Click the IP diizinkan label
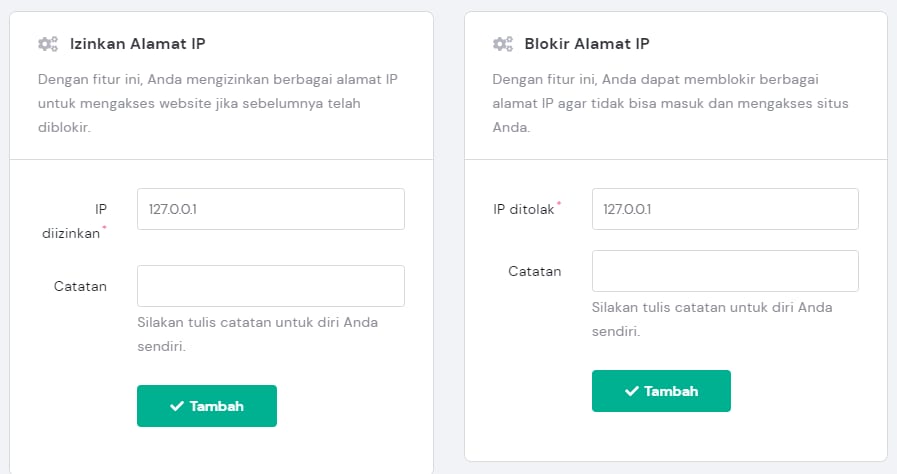Image resolution: width=897 pixels, height=474 pixels. coord(85,219)
